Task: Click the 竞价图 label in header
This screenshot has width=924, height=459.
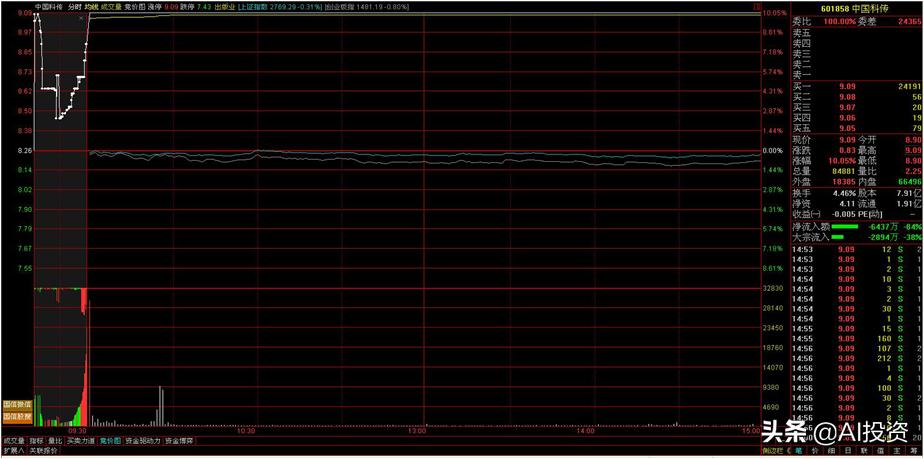Action: 134,6
